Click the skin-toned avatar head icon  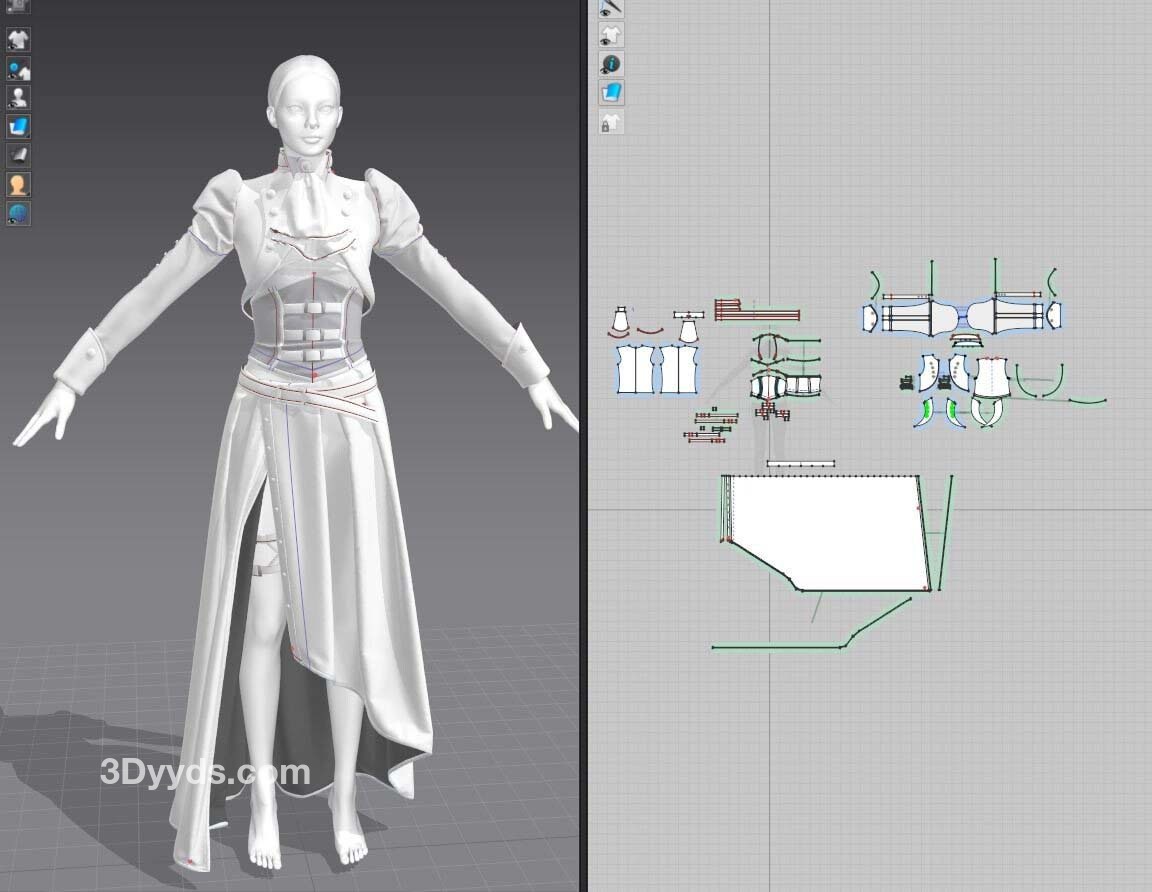(x=18, y=184)
